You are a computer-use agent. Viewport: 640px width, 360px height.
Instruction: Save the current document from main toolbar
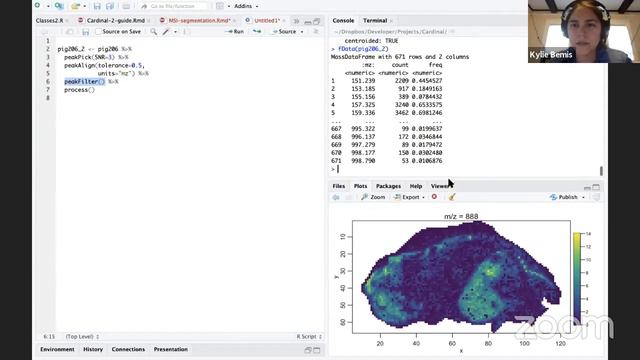coord(97,6)
